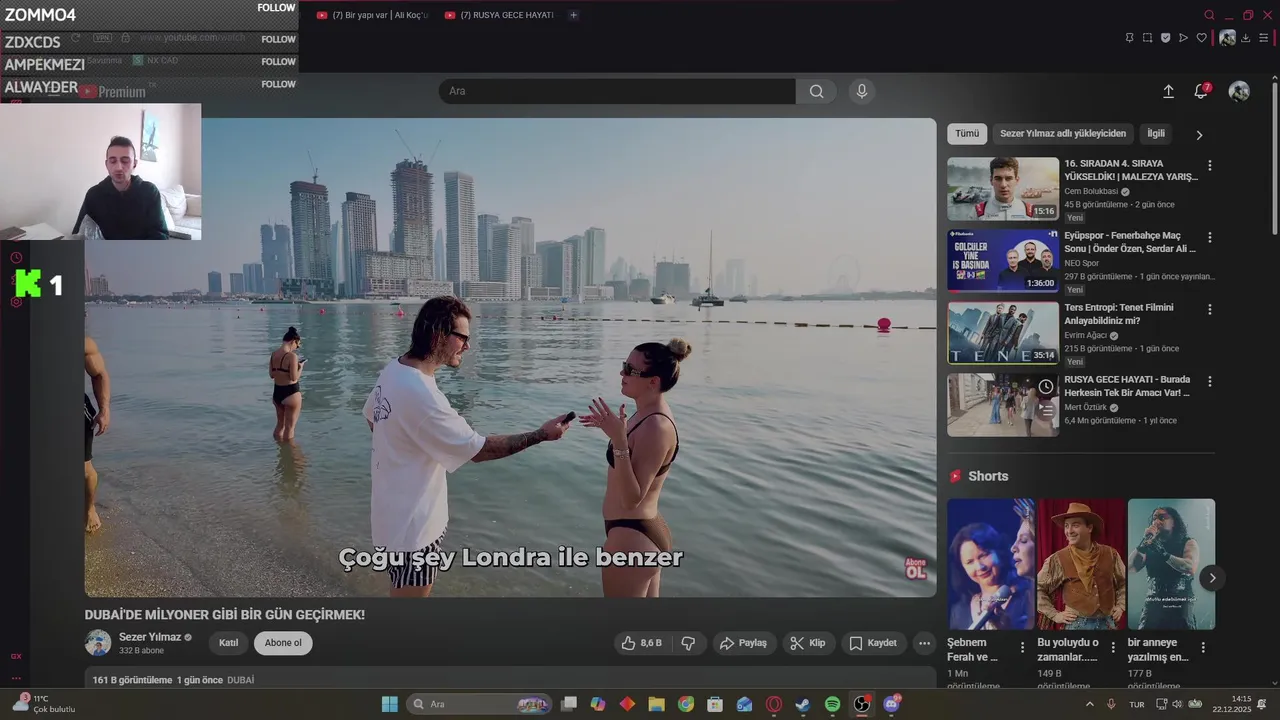Like the video with thumbs up
The width and height of the screenshot is (1280, 720).
[642, 643]
